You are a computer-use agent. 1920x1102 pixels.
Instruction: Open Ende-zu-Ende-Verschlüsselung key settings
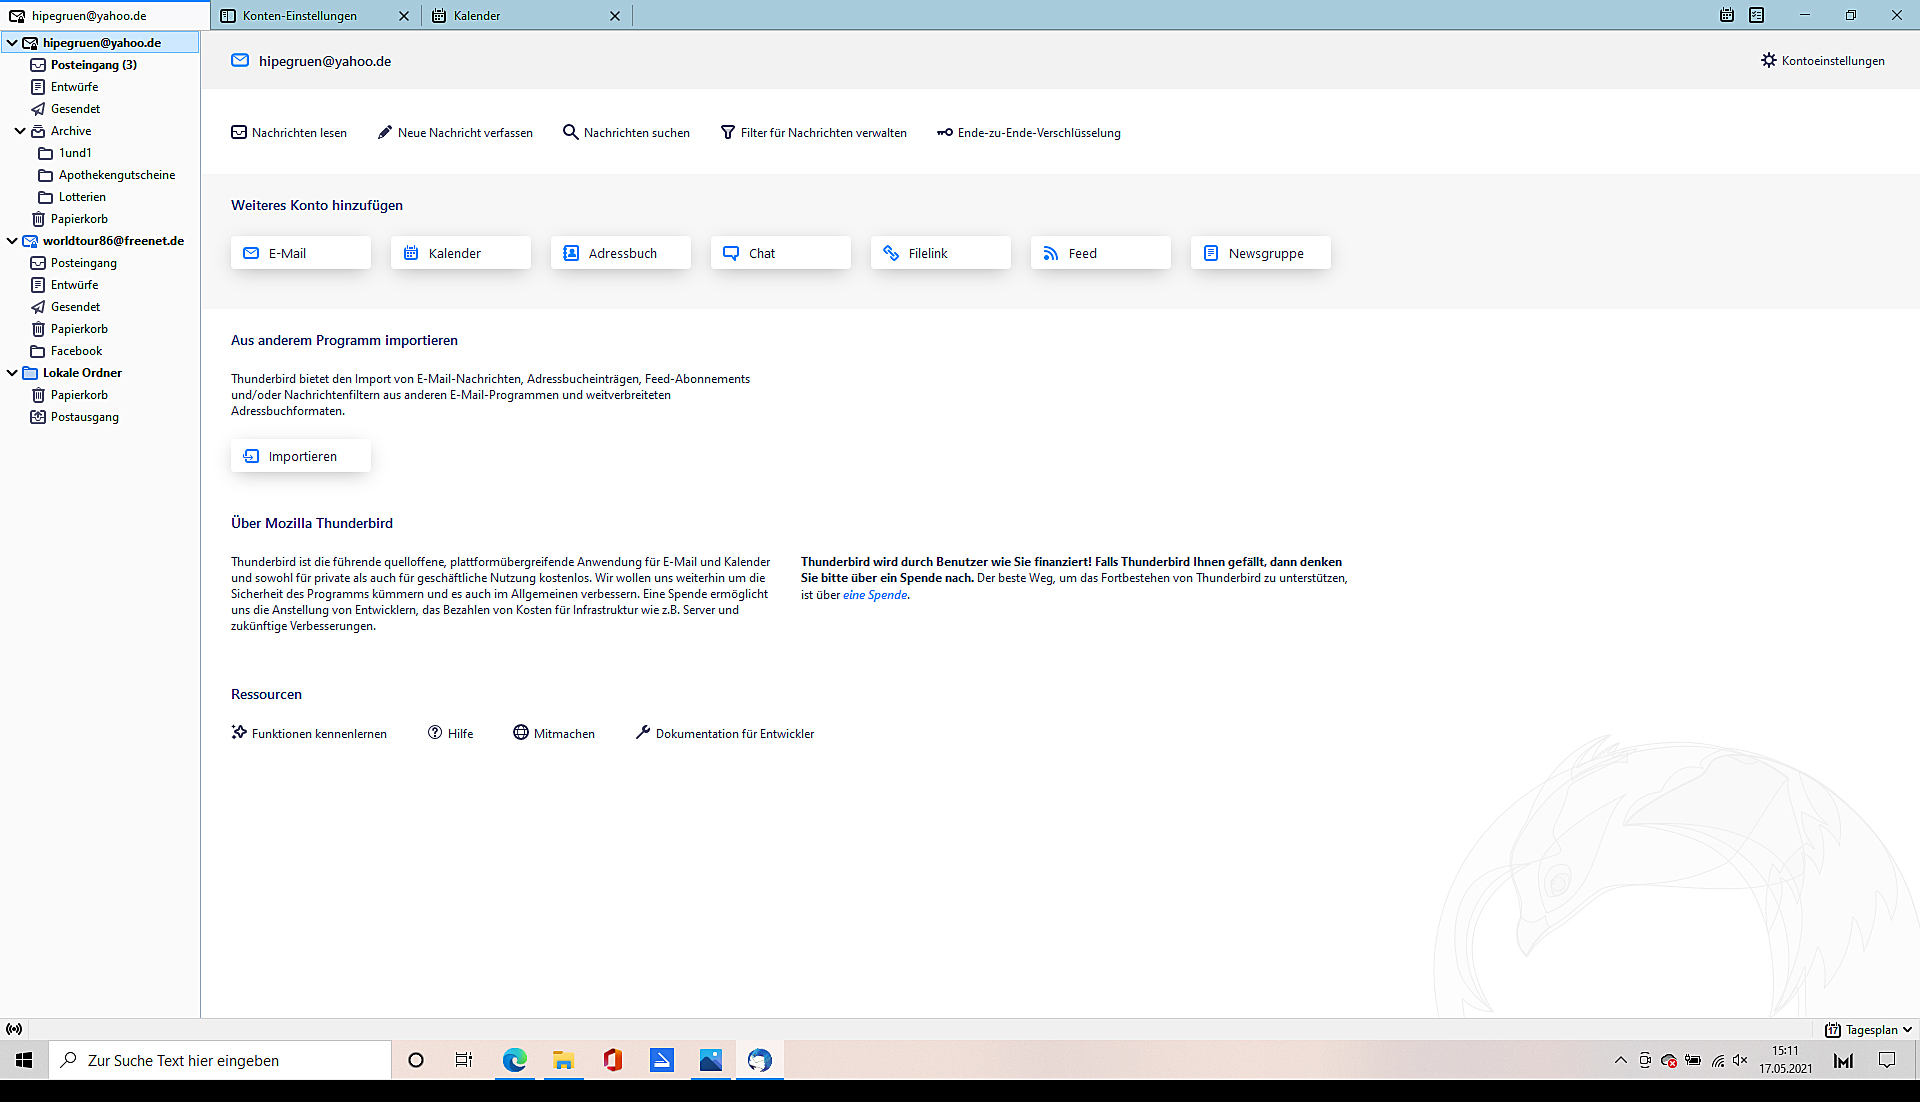pos(945,132)
